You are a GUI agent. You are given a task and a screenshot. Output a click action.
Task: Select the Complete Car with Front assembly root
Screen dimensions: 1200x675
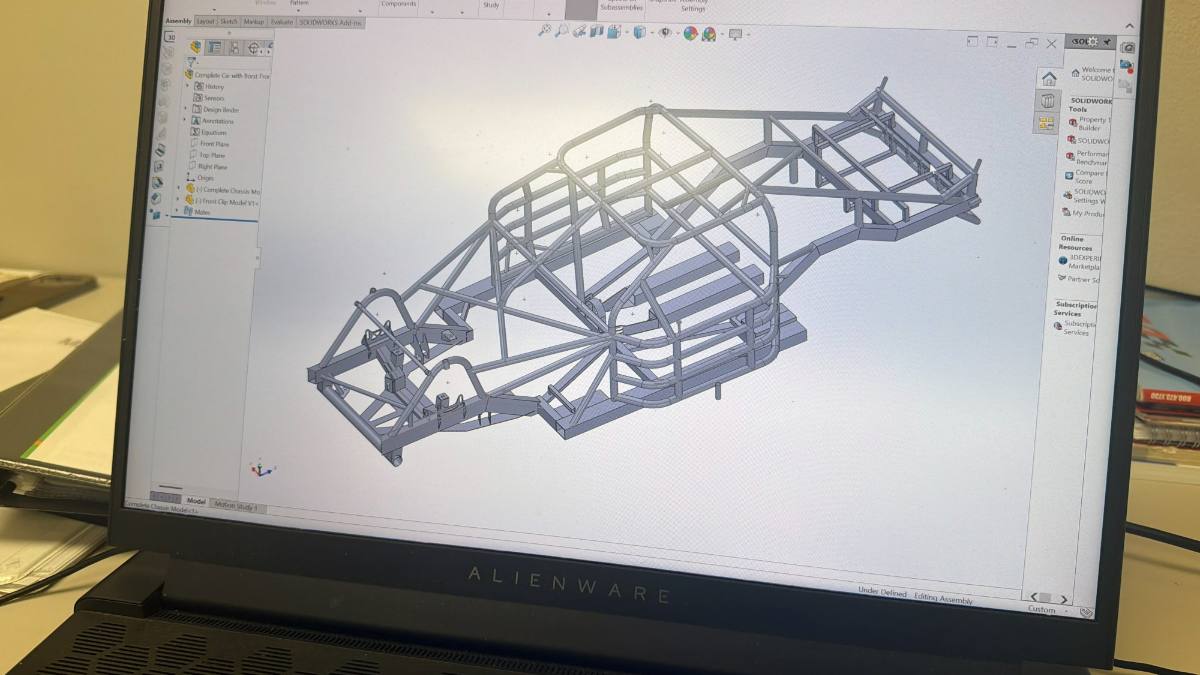[x=225, y=75]
